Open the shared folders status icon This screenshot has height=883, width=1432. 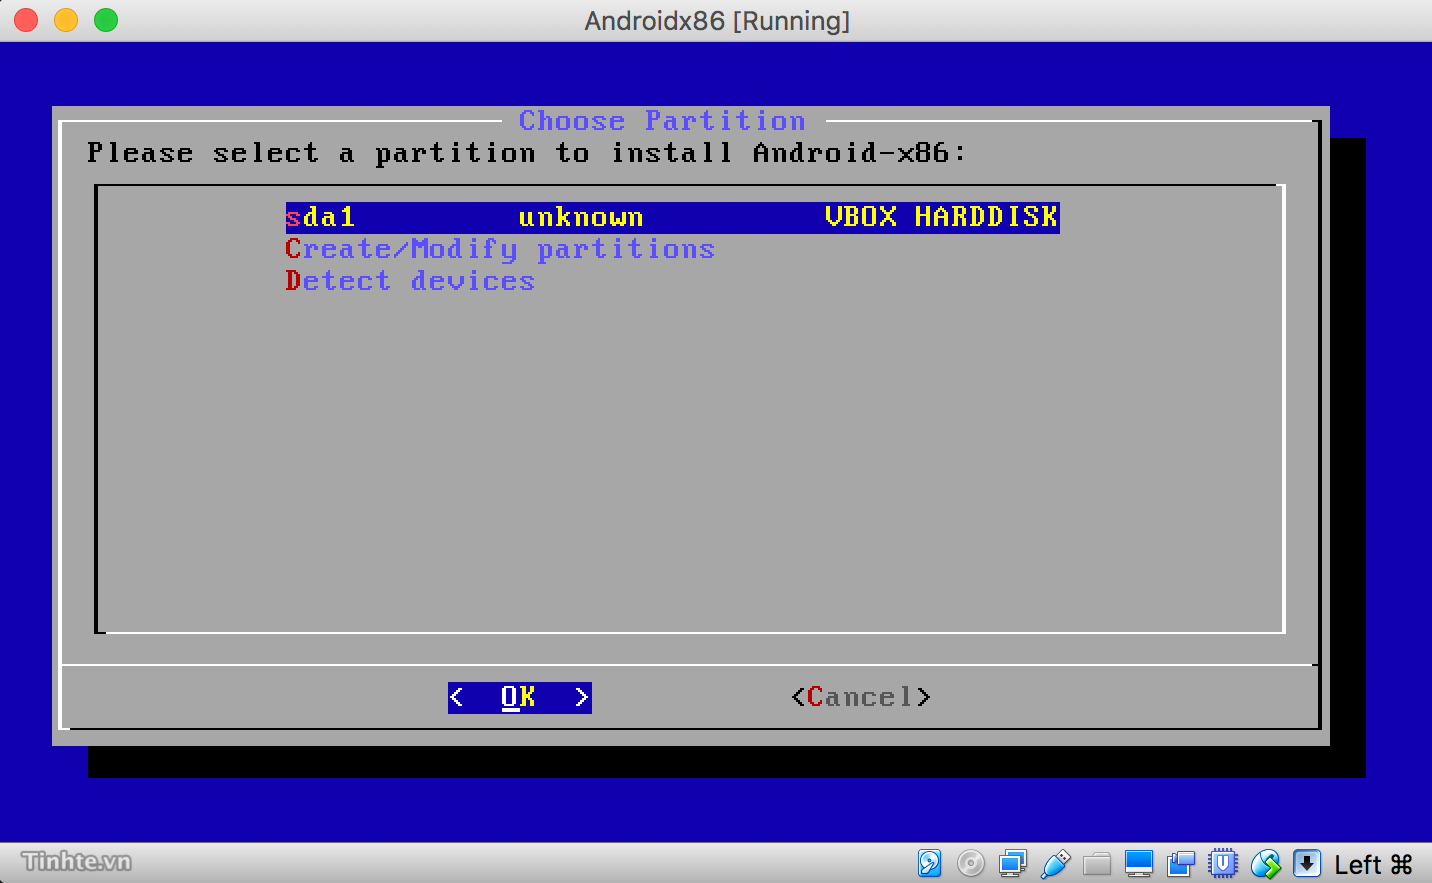click(x=1097, y=863)
